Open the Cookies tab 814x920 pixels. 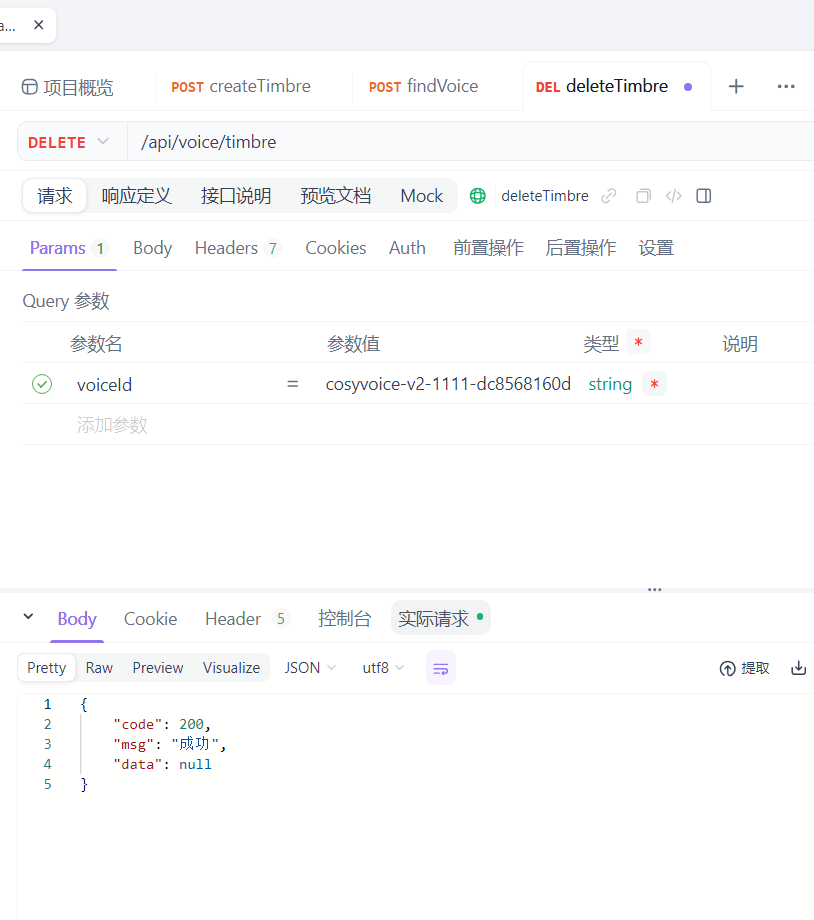(336, 248)
